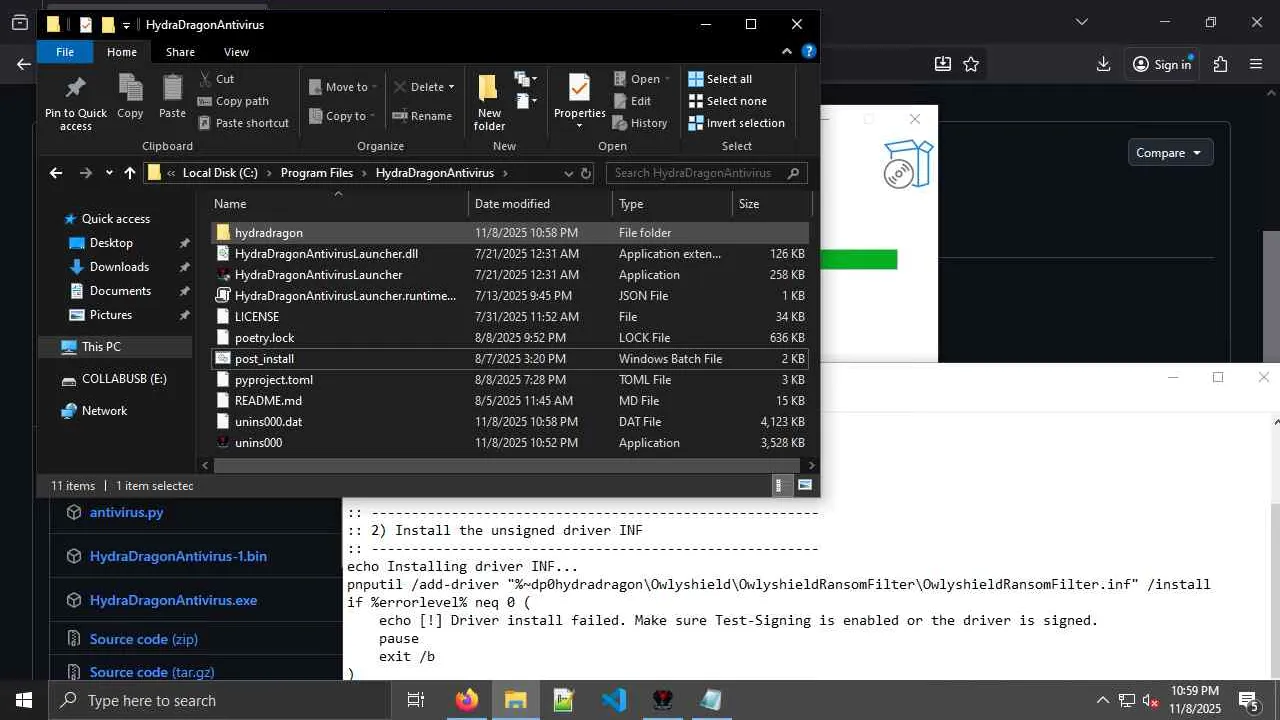Open the HydraDragonAntivirus-1.bin asset link
Screen dimensions: 1280x720
click(x=178, y=556)
